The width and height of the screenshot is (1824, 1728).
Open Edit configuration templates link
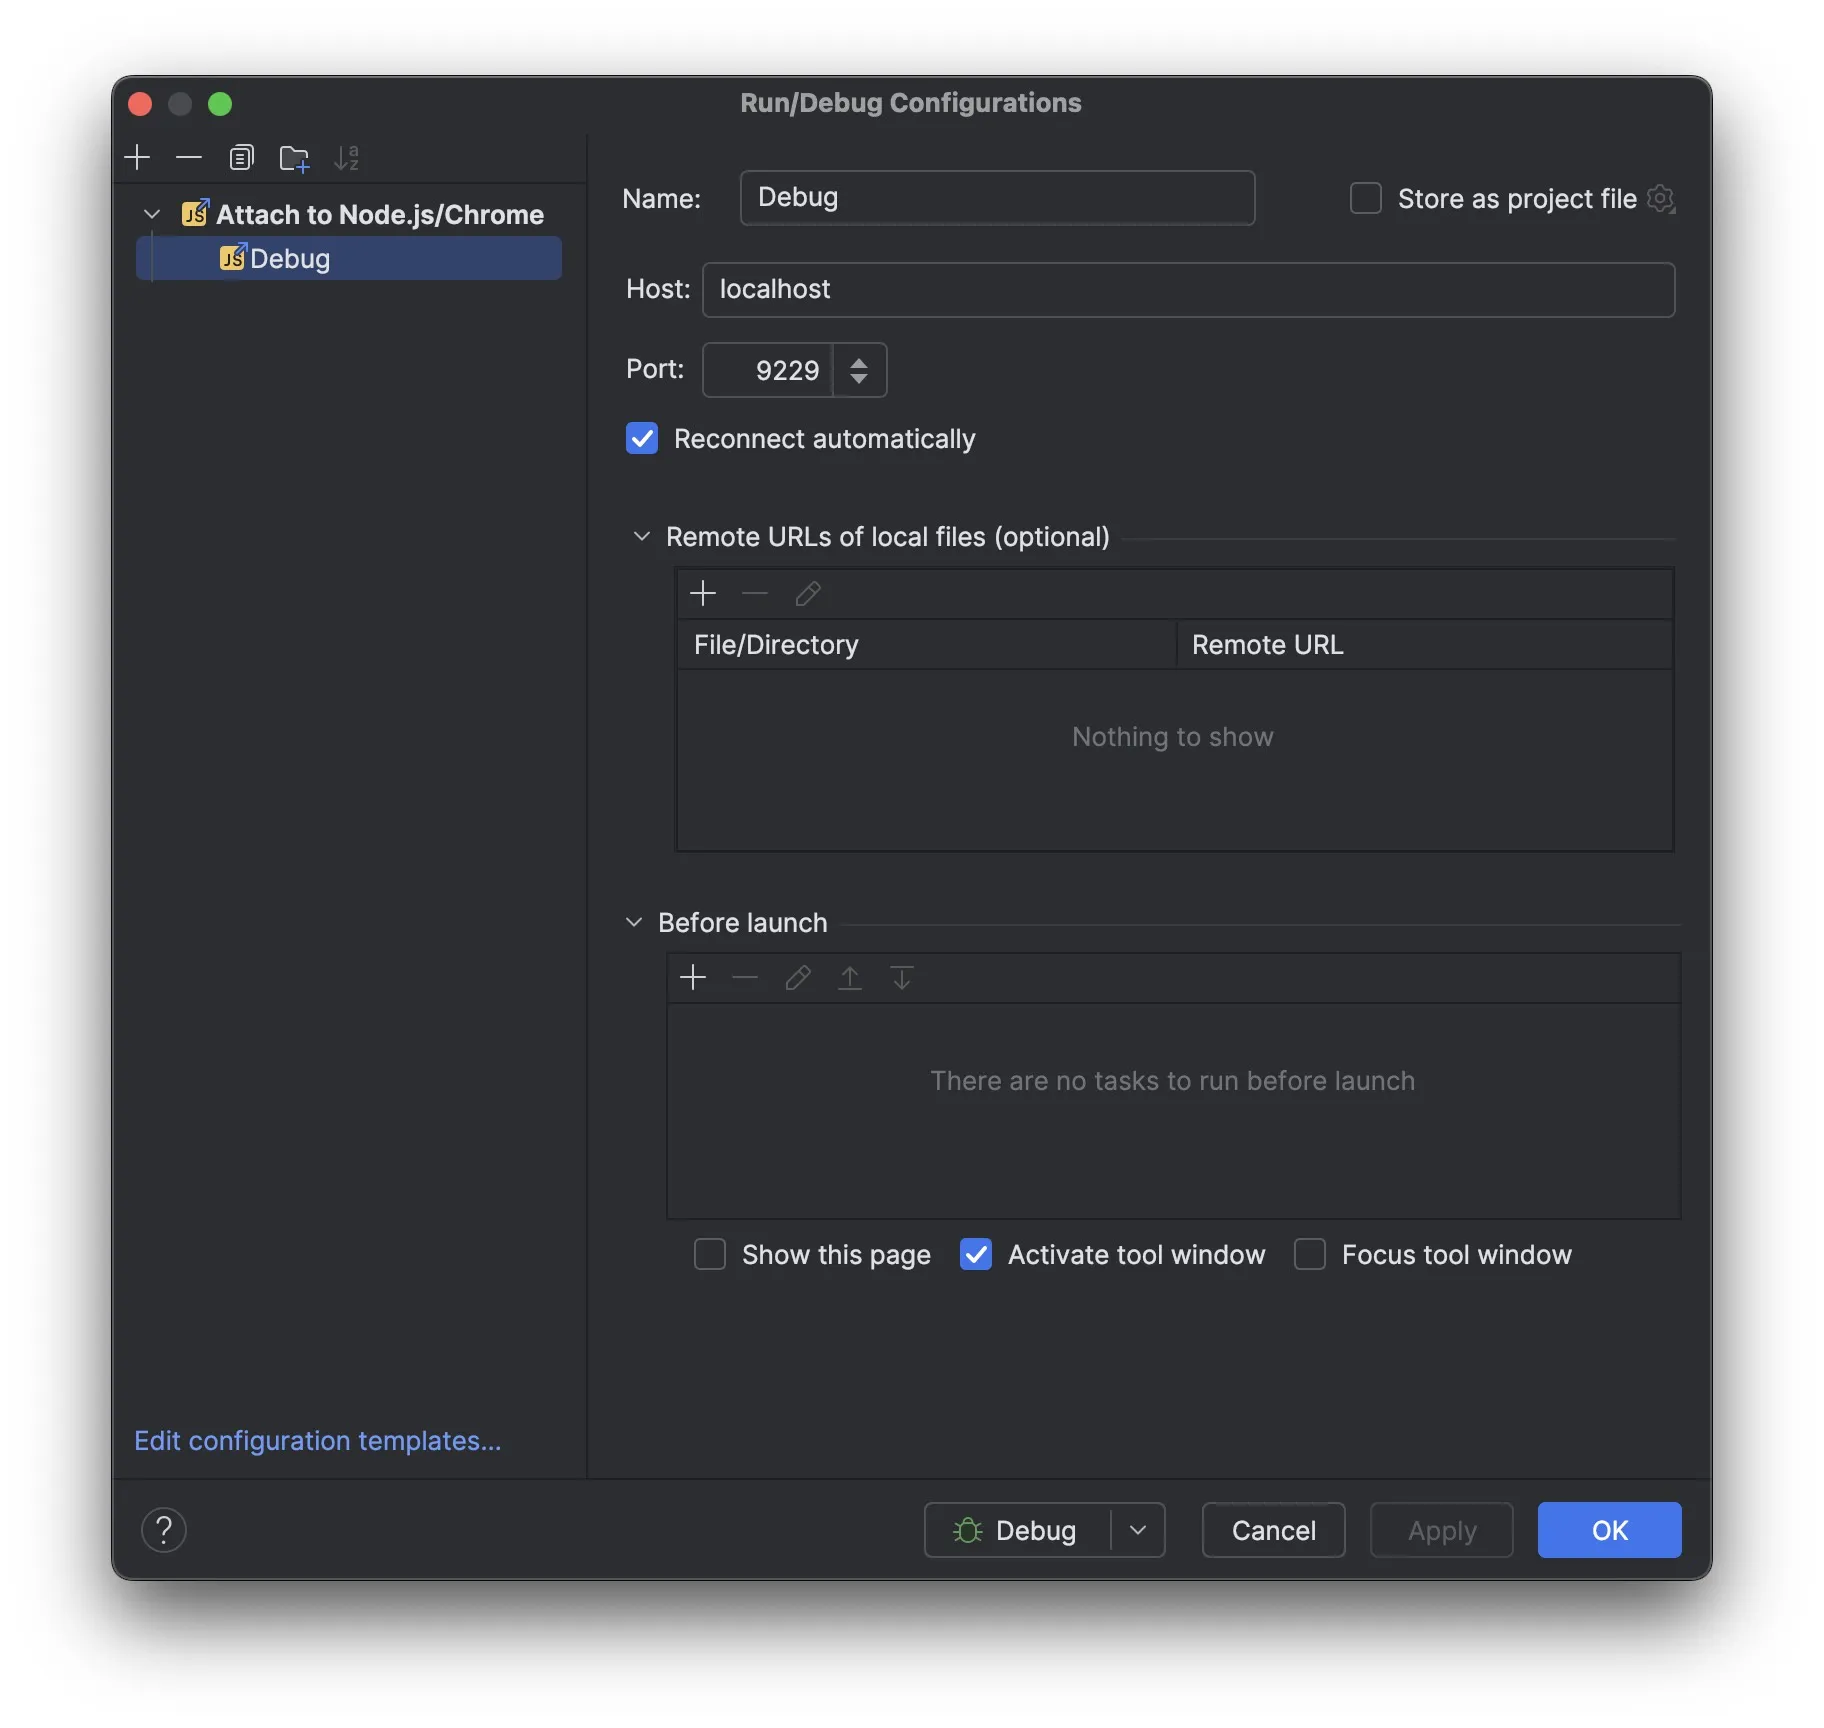[318, 1441]
